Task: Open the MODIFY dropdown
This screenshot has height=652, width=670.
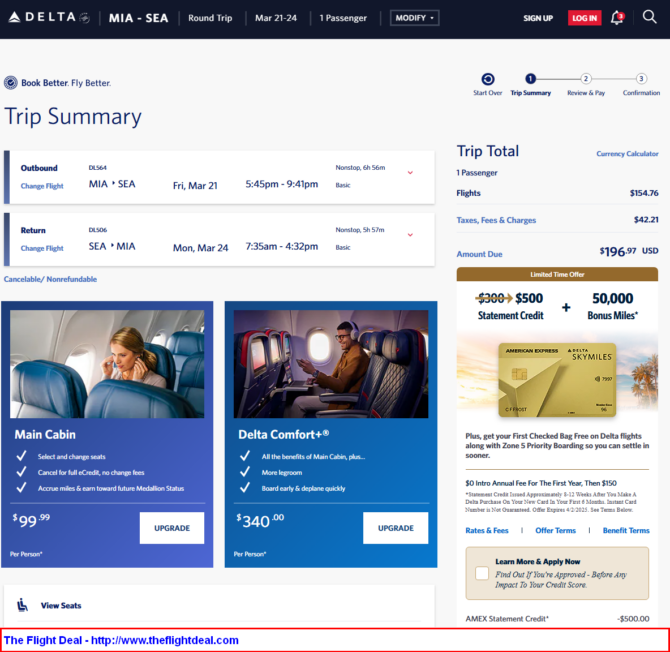Action: [x=414, y=18]
